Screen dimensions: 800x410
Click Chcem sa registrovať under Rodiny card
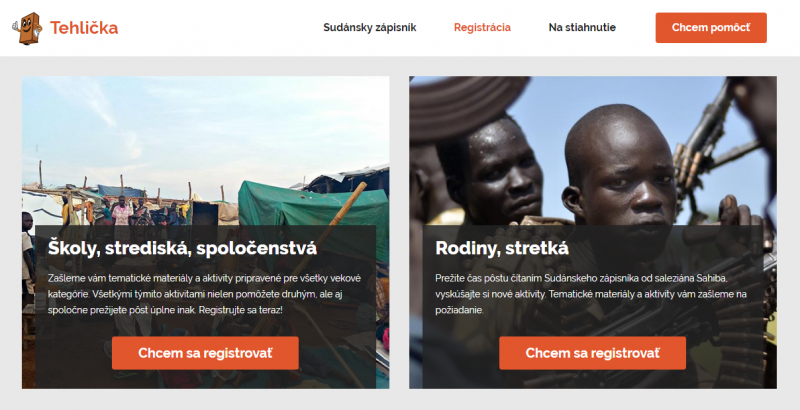pos(592,353)
